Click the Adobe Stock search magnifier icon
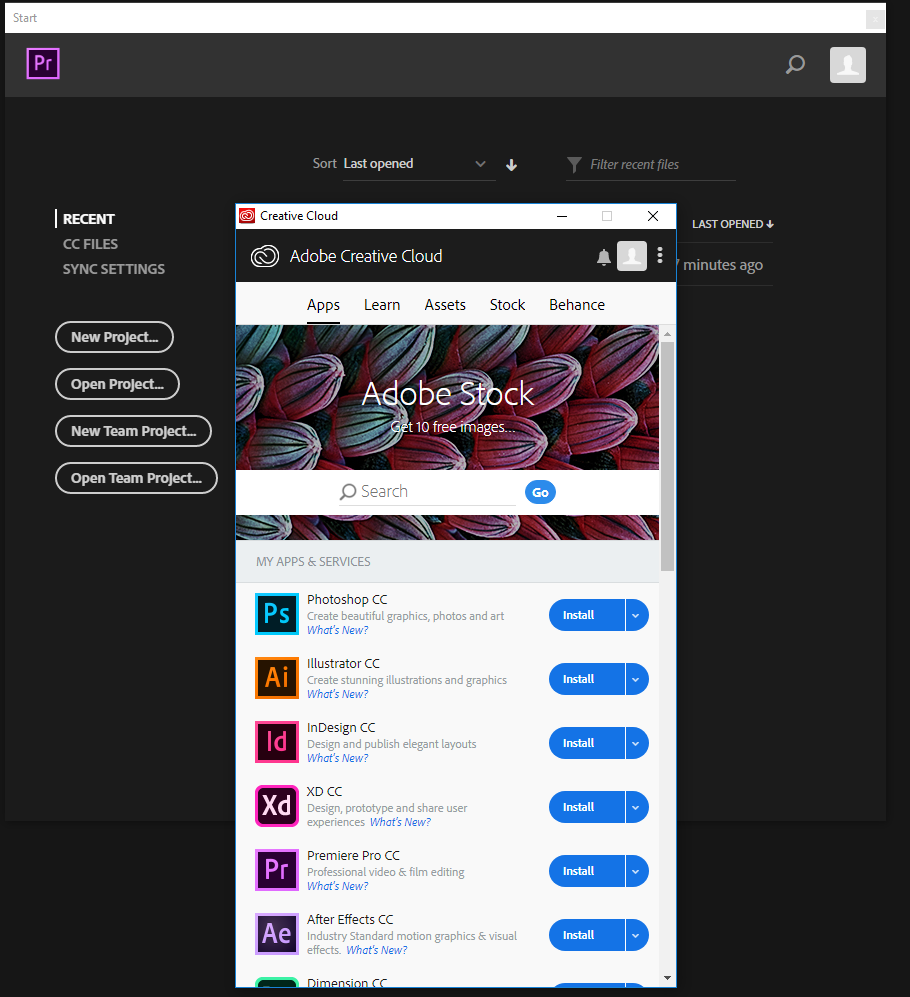 click(347, 492)
